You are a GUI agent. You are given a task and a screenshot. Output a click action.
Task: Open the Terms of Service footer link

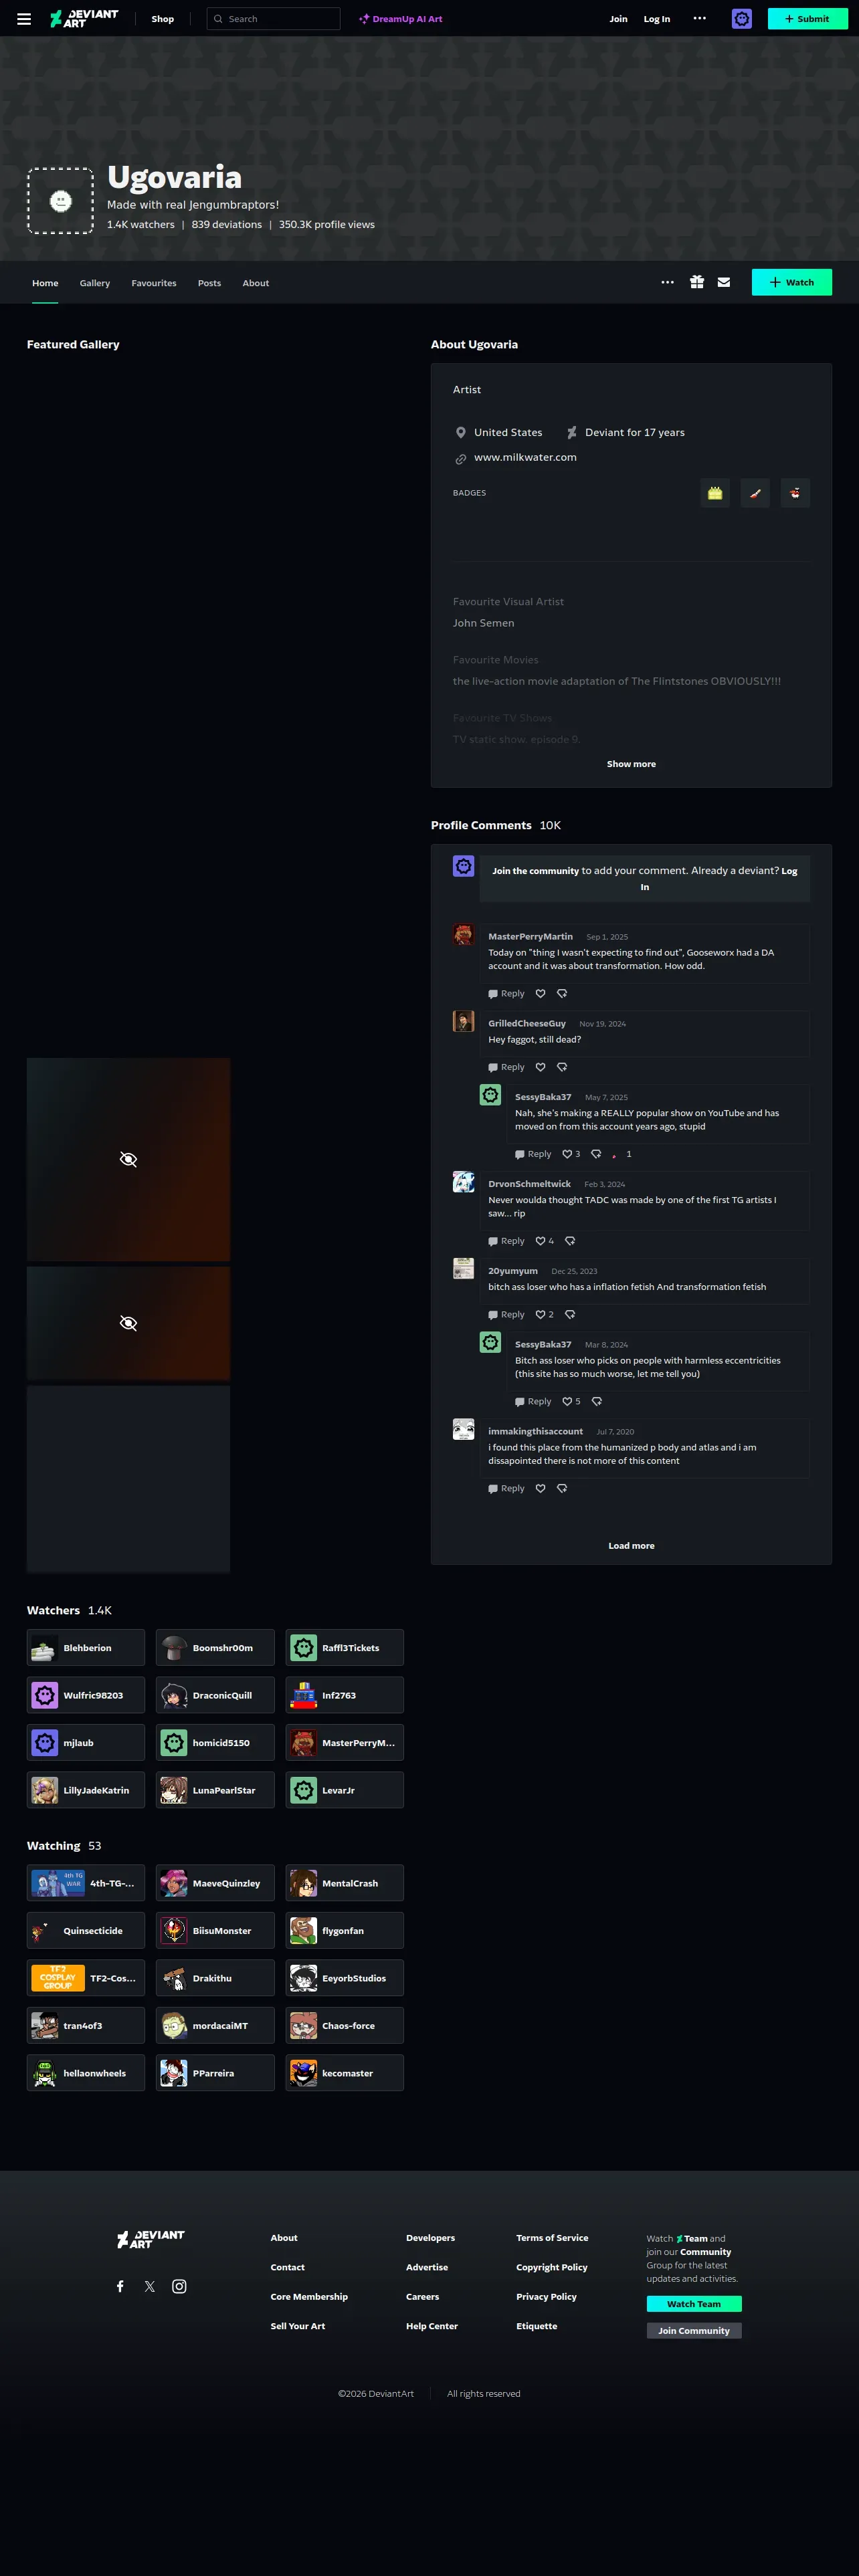(x=552, y=2238)
